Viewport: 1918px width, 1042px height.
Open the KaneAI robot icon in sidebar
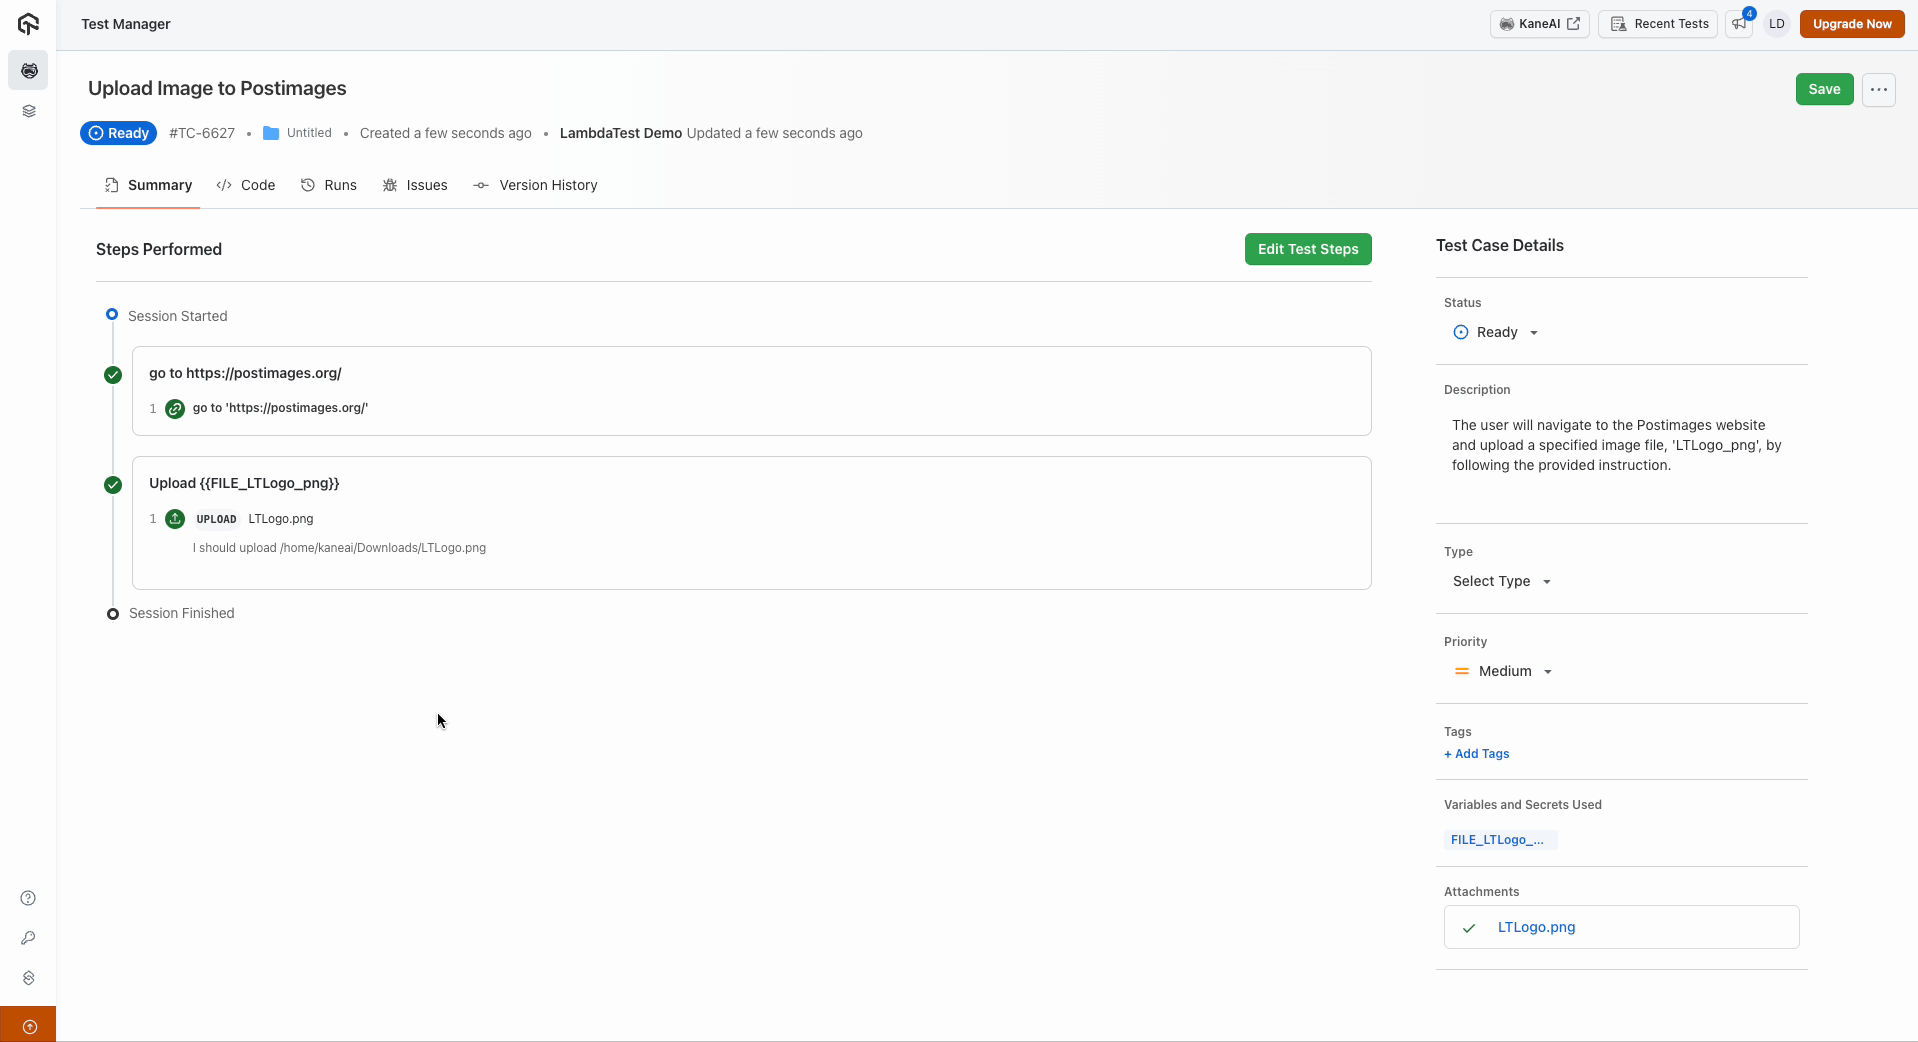click(x=28, y=71)
